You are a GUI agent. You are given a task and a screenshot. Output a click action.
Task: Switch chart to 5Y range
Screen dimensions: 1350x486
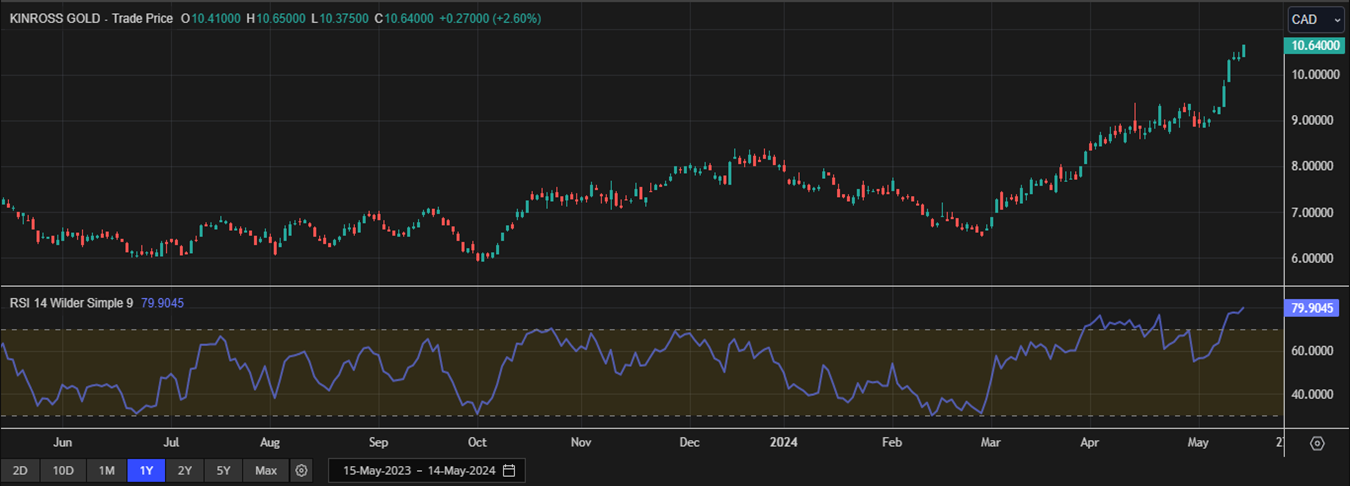click(224, 470)
